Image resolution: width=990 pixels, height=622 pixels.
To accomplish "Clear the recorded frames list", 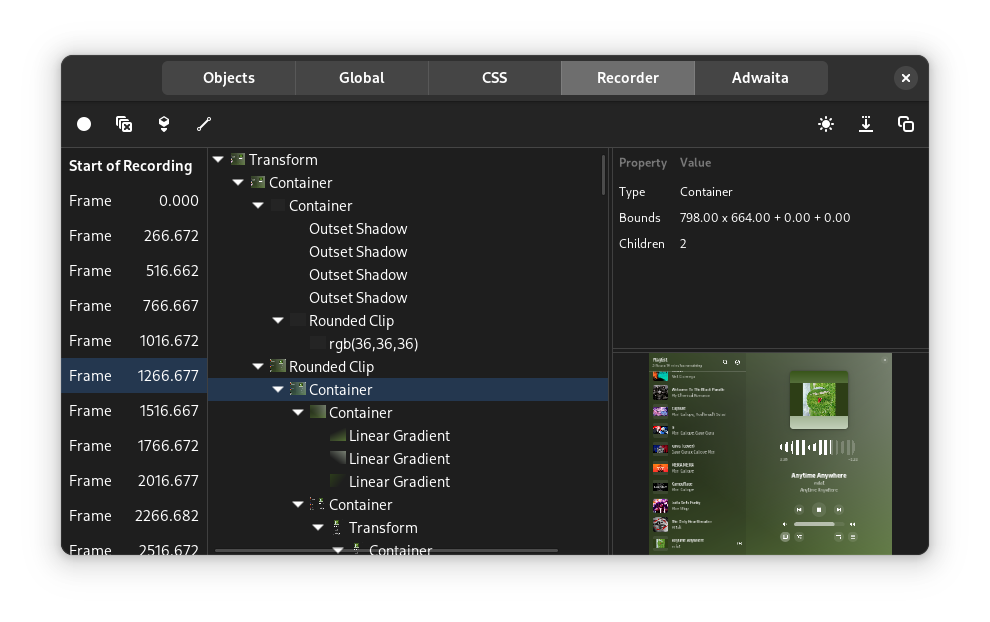I will click(124, 124).
